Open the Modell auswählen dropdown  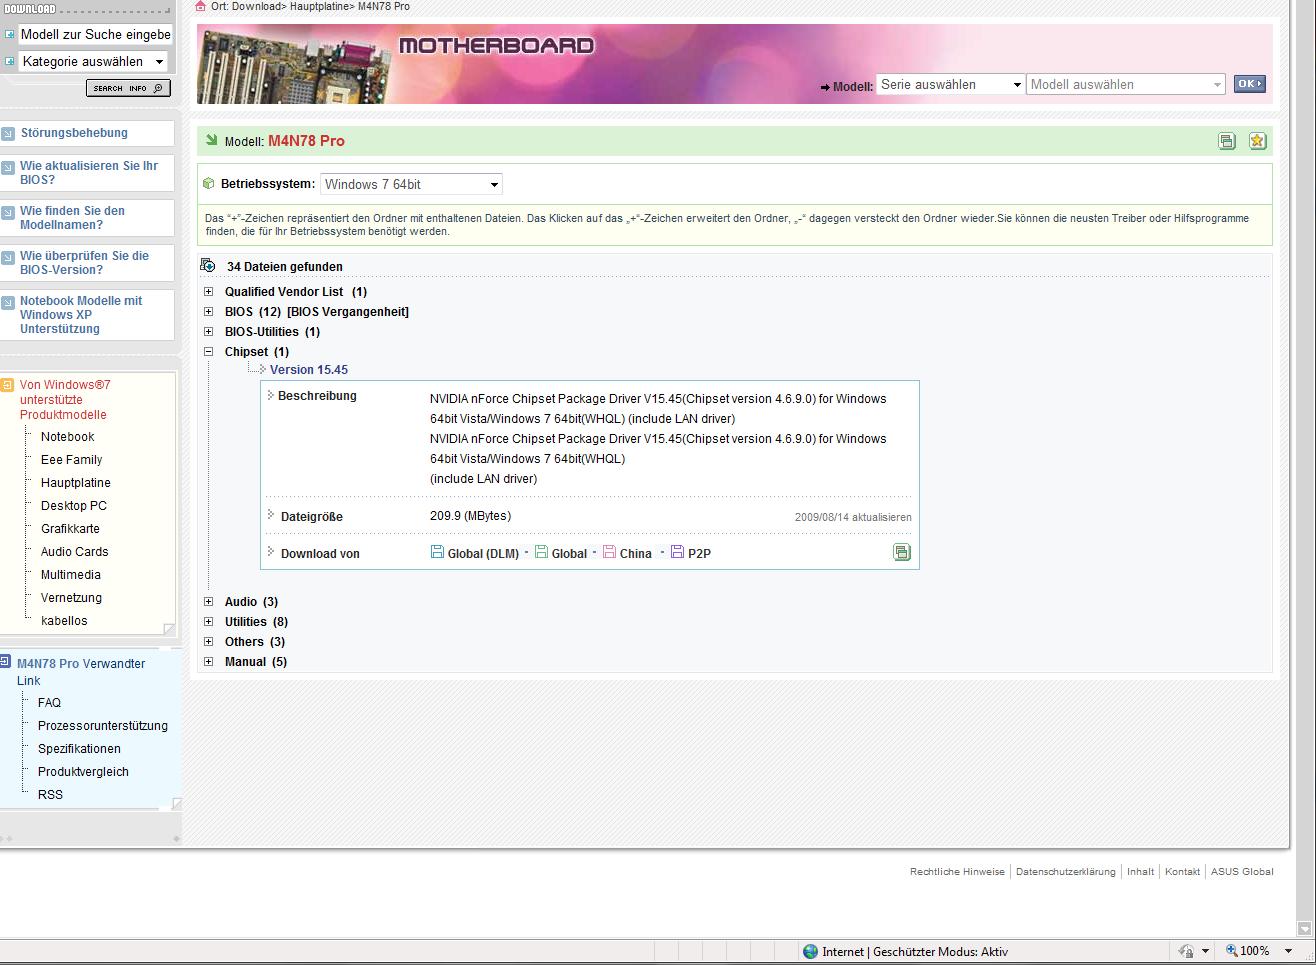click(x=1125, y=85)
